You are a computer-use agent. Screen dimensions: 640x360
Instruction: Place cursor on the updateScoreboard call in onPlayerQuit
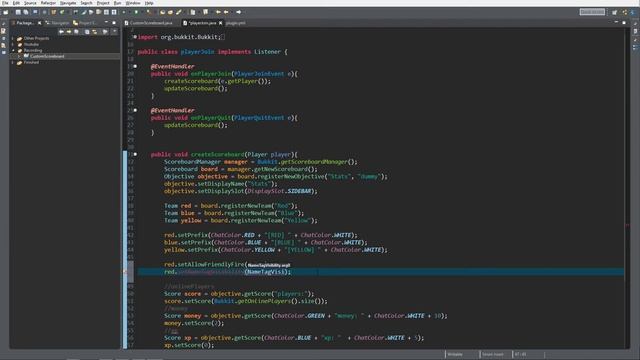tap(195, 125)
